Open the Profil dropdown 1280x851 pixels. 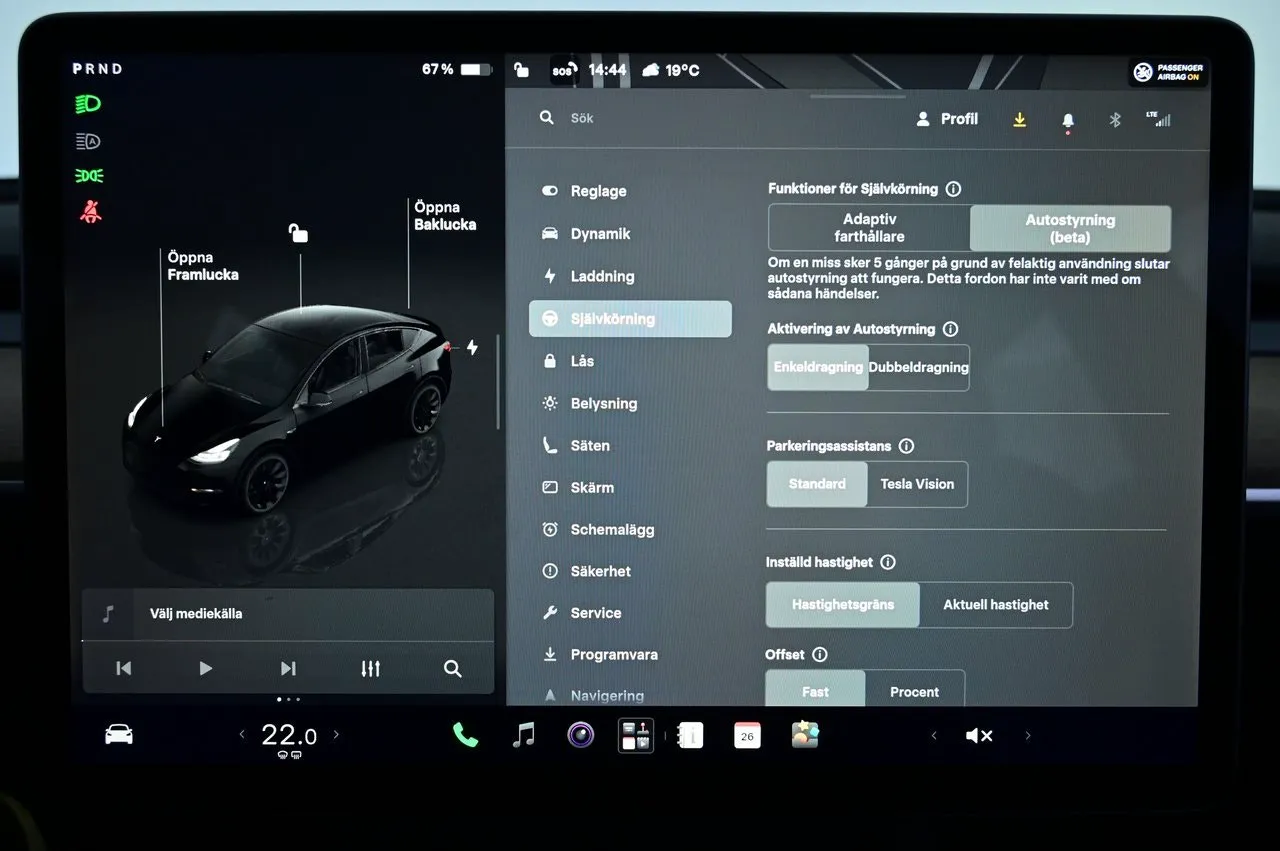947,119
